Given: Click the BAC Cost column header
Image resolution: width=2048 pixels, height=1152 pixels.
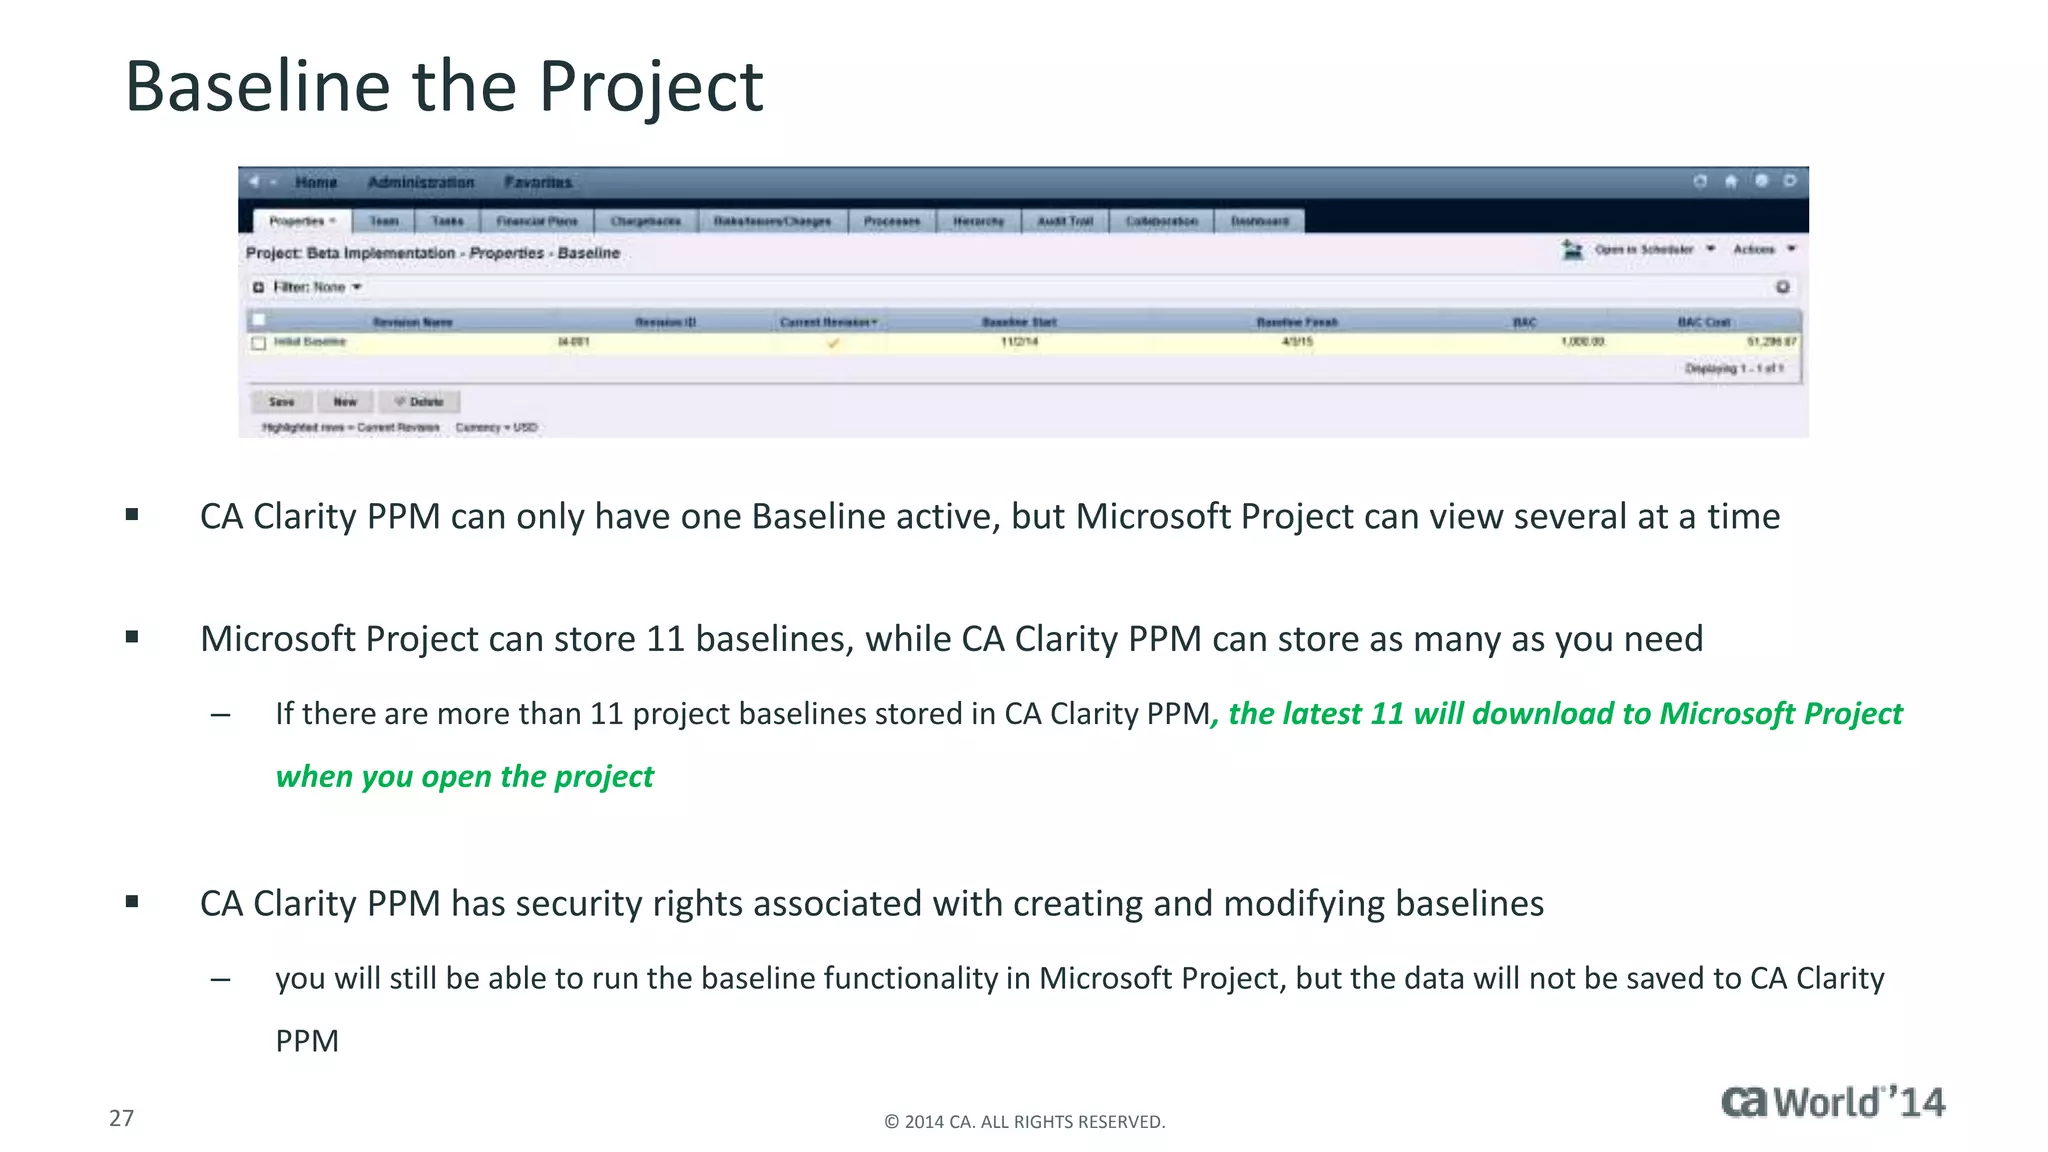Looking at the screenshot, I should pyautogui.click(x=1704, y=322).
